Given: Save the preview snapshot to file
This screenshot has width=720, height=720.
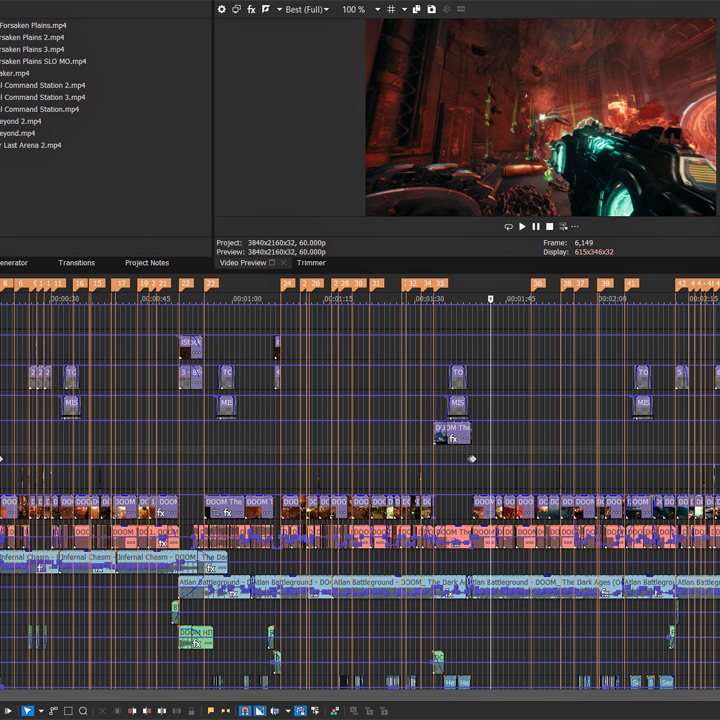Looking at the screenshot, I should click(431, 9).
